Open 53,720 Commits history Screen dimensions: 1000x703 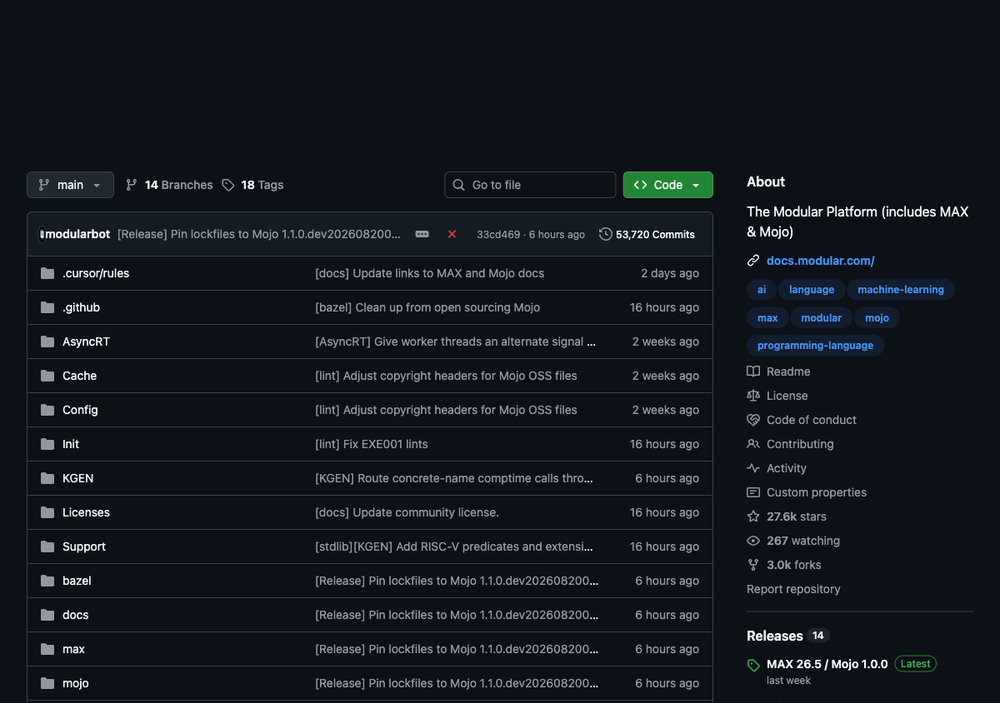647,234
